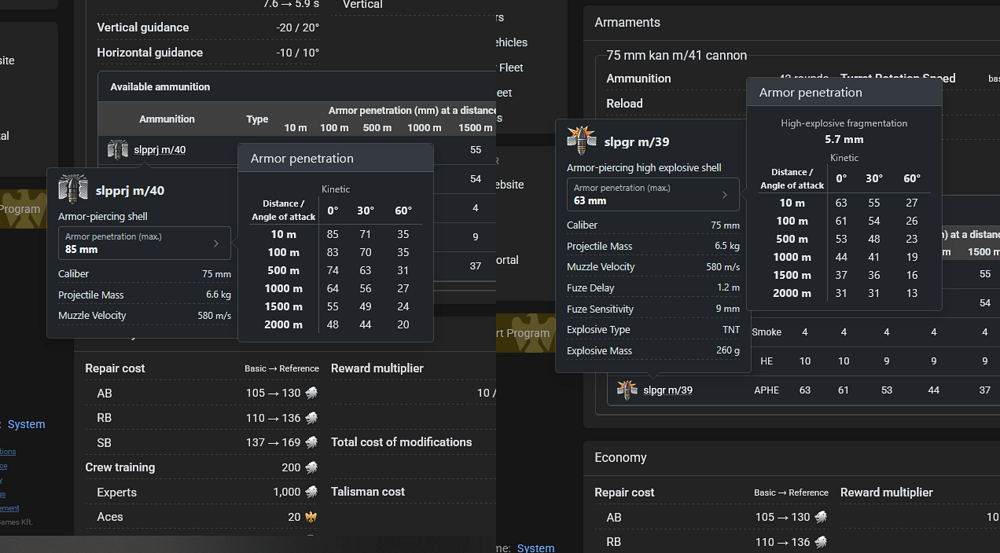Open the blue System link above the footer links
The height and width of the screenshot is (553, 1000).
tap(26, 424)
